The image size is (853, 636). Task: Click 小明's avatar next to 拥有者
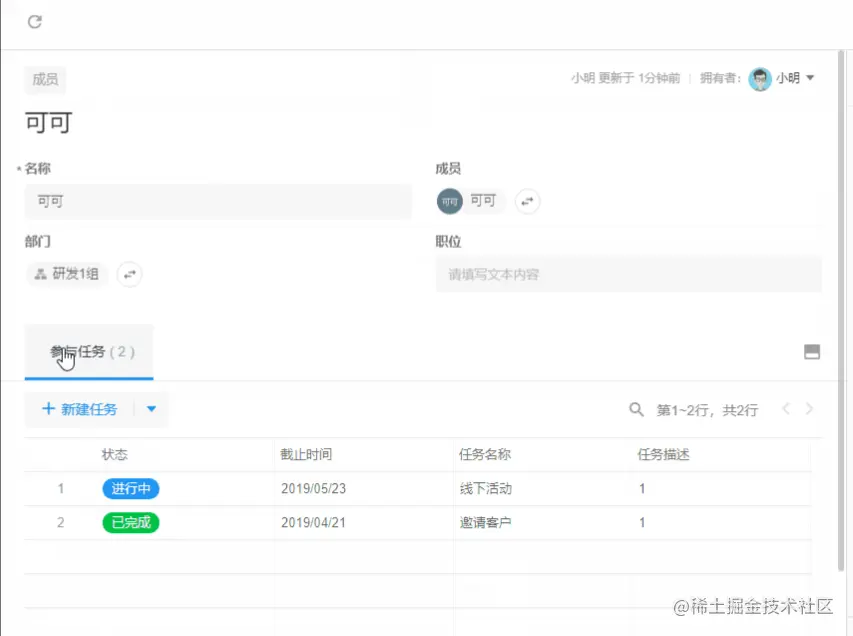(x=759, y=79)
